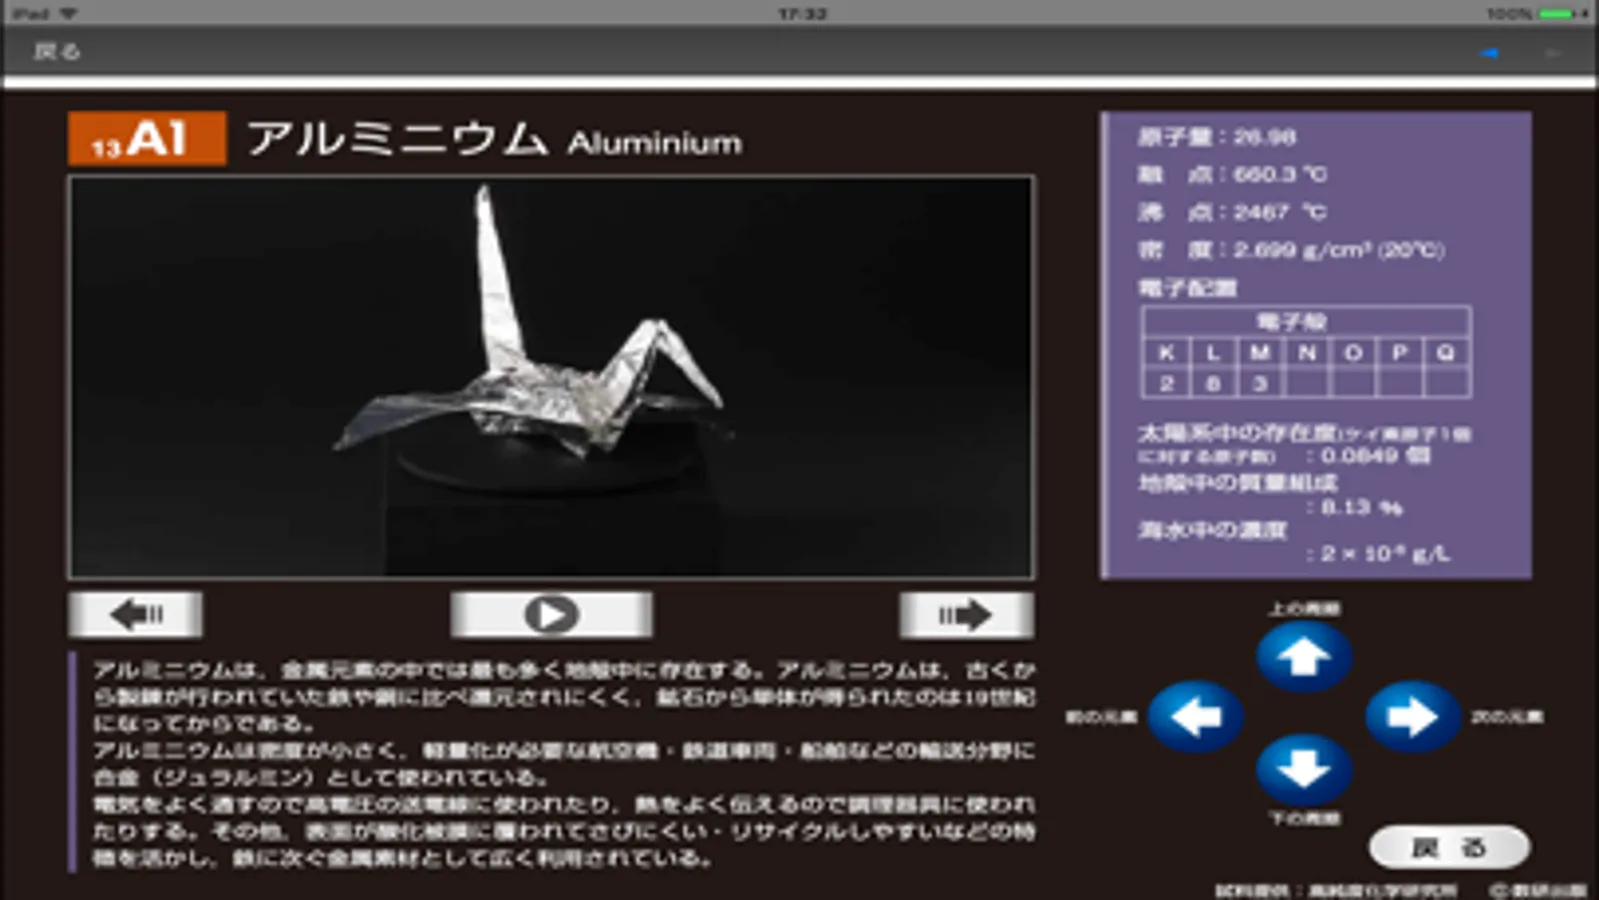The width and height of the screenshot is (1599, 900).
Task: Show the previous image with left step arrow
Action: point(135,615)
